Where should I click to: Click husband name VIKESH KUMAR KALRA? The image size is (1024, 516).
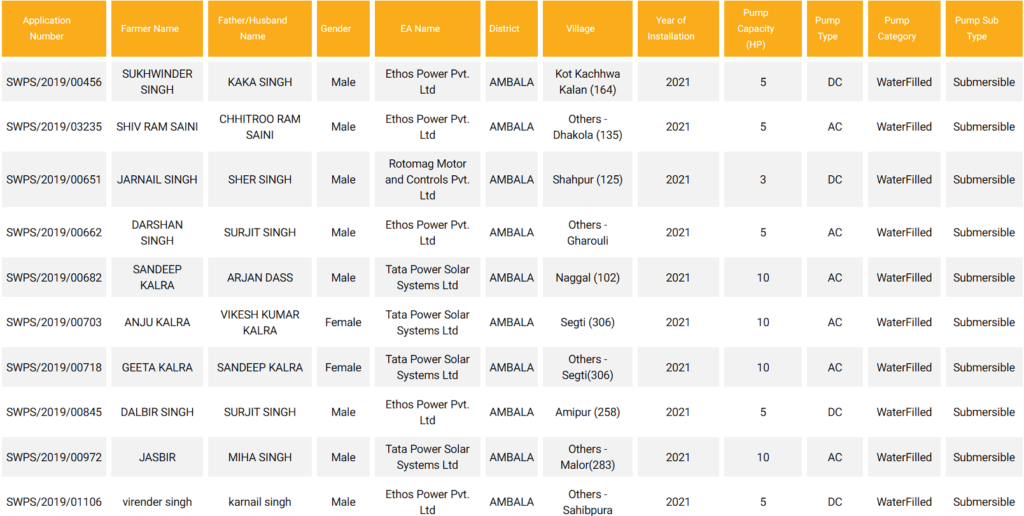260,323
